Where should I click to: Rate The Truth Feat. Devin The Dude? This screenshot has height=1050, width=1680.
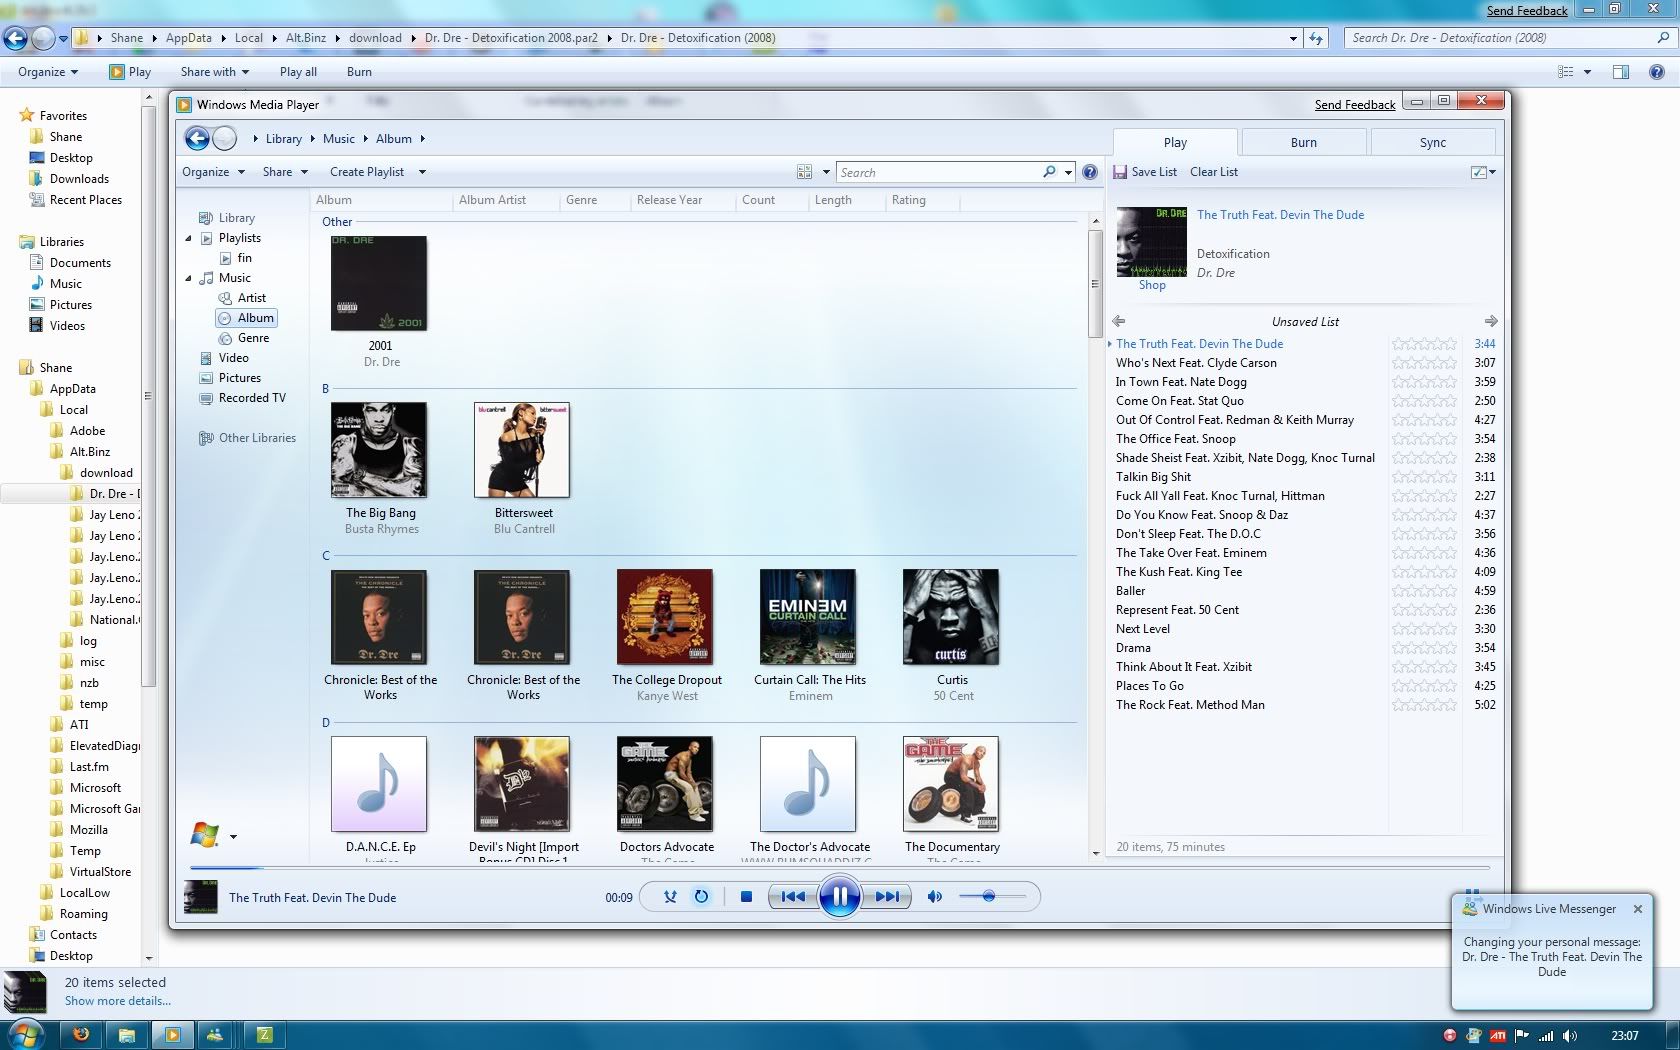[x=1424, y=344]
